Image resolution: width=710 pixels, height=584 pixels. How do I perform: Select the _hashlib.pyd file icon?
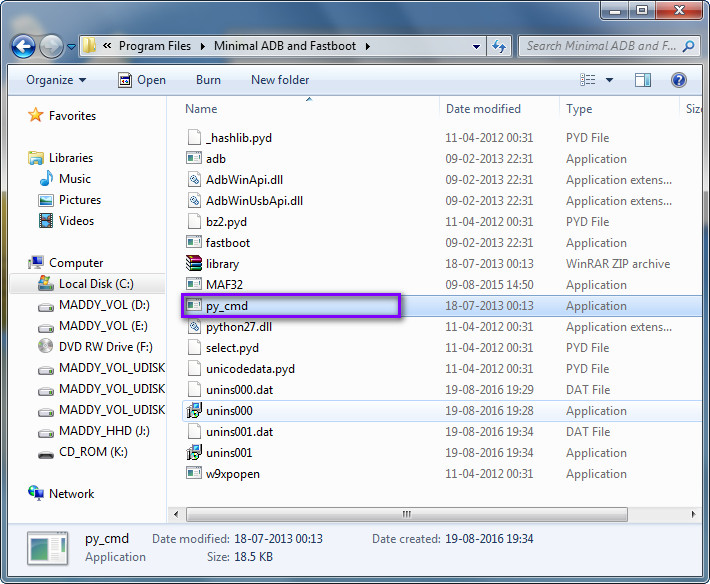pyautogui.click(x=194, y=137)
